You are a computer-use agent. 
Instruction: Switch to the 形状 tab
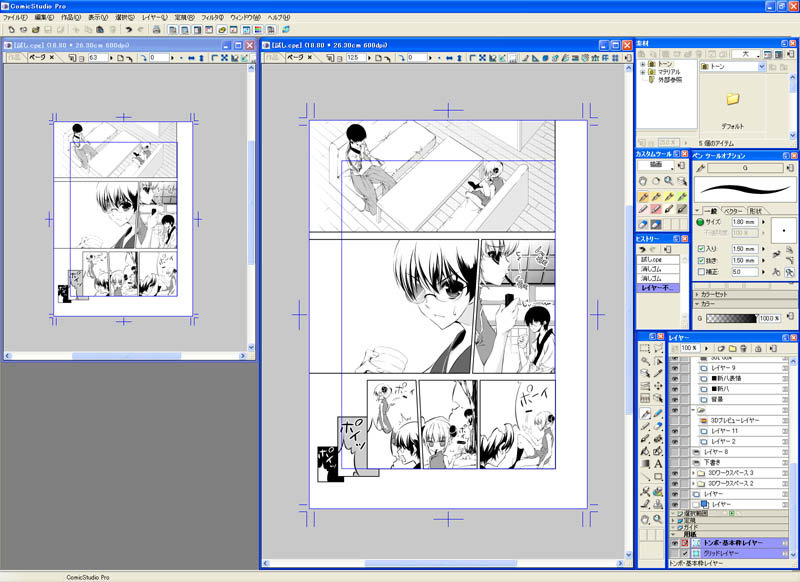coord(756,211)
